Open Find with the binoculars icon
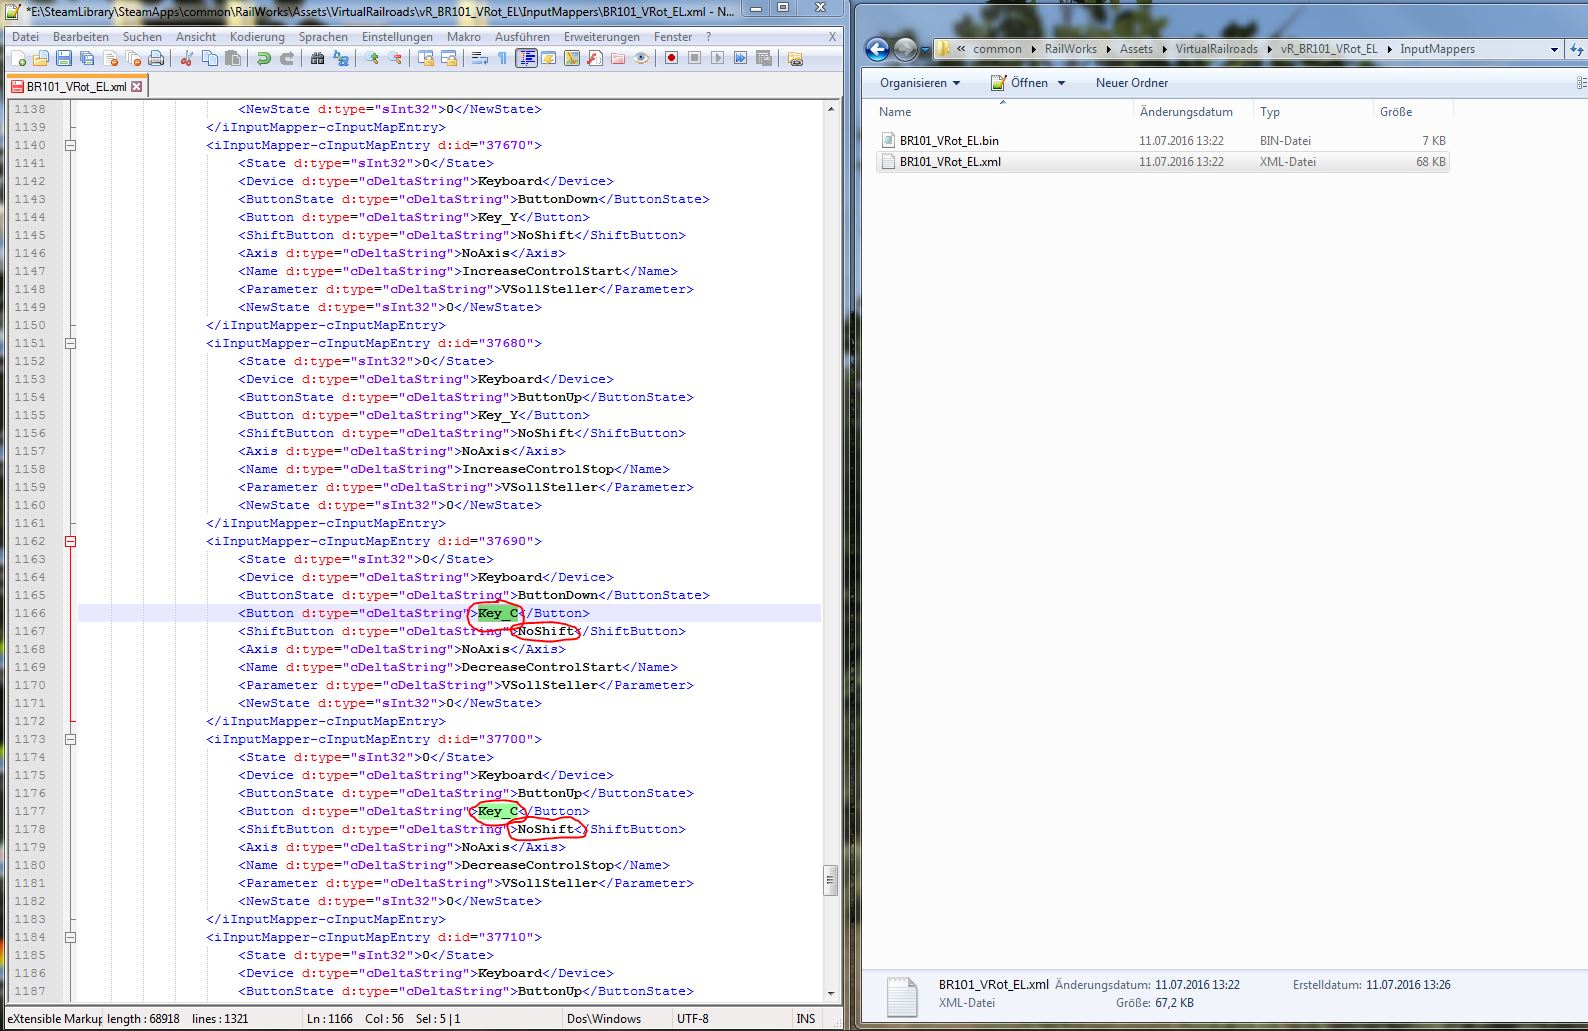The image size is (1588, 1031). (x=317, y=59)
